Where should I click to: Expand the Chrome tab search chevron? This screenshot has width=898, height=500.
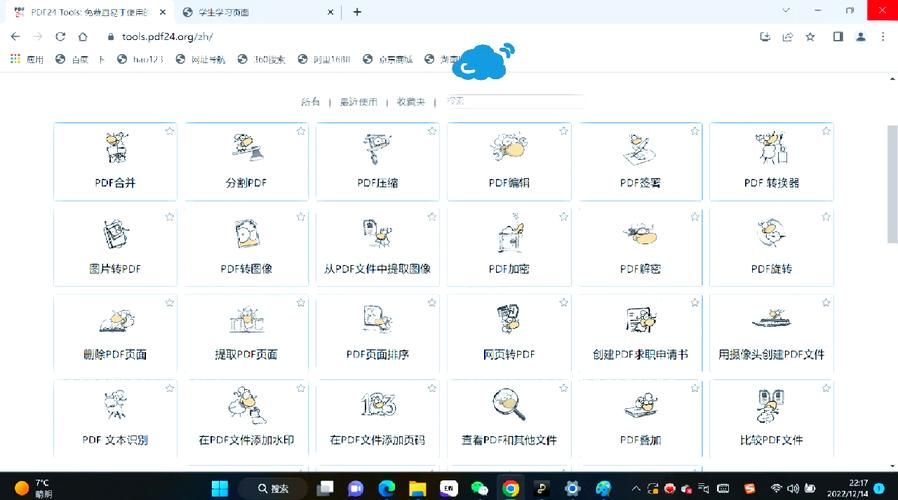786,10
